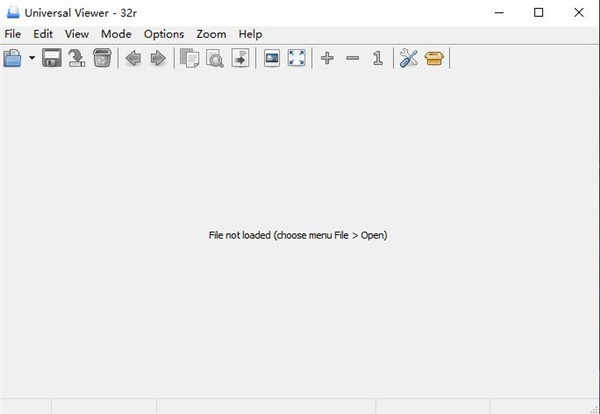Click the Universal Viewer title bar app icon
The height and width of the screenshot is (414, 600).
click(13, 13)
